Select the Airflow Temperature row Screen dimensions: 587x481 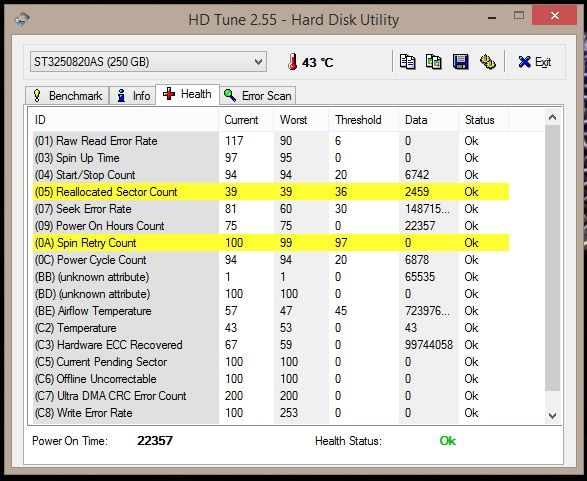click(271, 311)
